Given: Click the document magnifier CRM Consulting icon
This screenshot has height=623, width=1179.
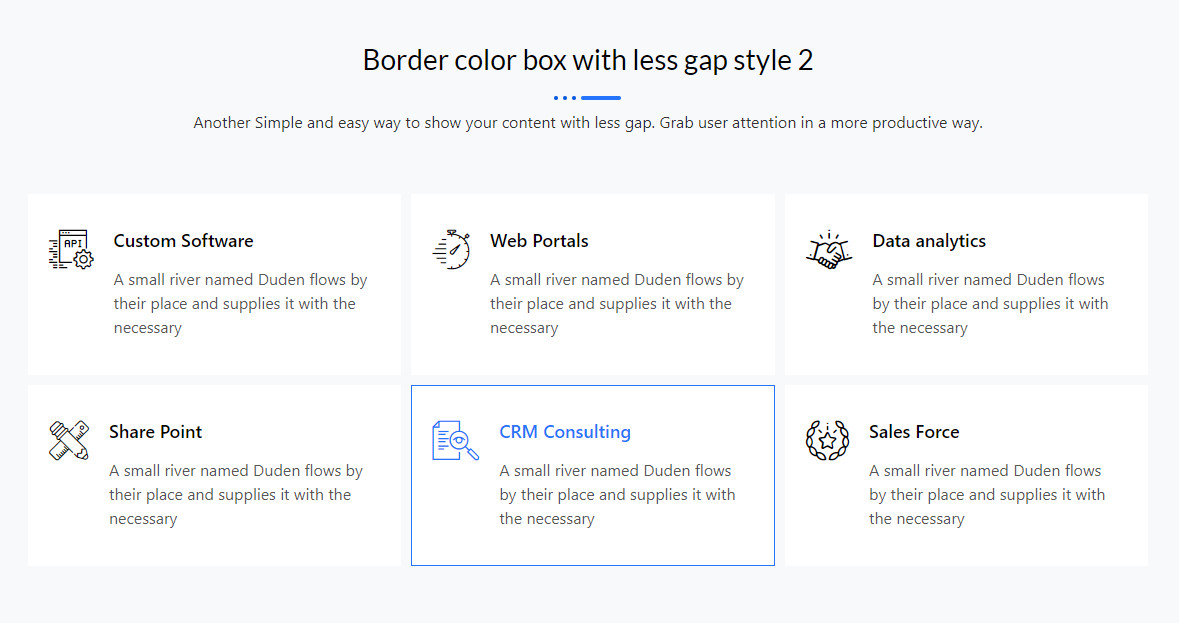Looking at the screenshot, I should (455, 440).
